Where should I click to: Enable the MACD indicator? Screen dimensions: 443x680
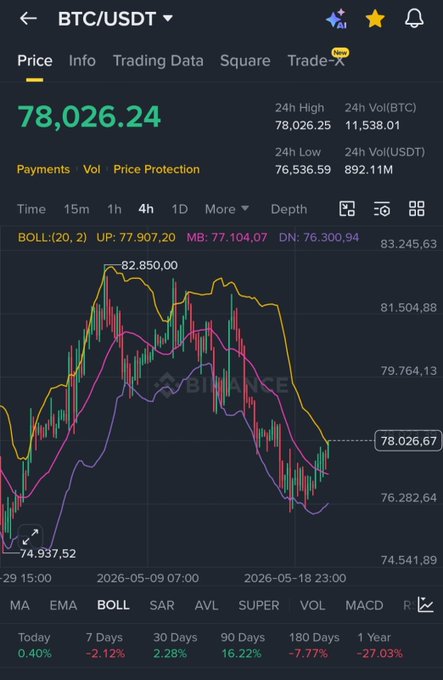tap(364, 605)
